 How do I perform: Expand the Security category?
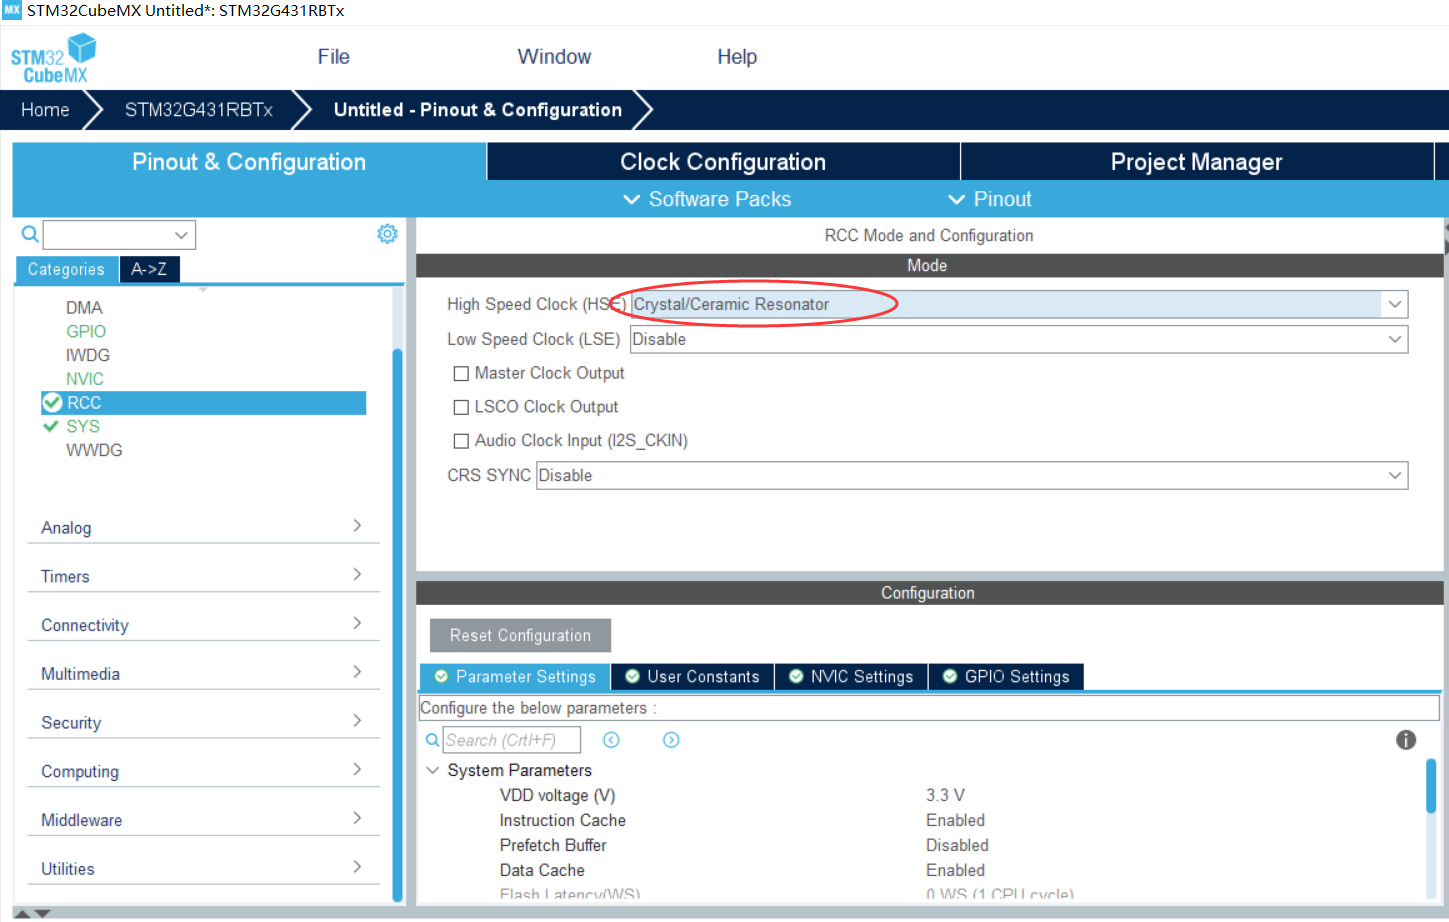[203, 722]
